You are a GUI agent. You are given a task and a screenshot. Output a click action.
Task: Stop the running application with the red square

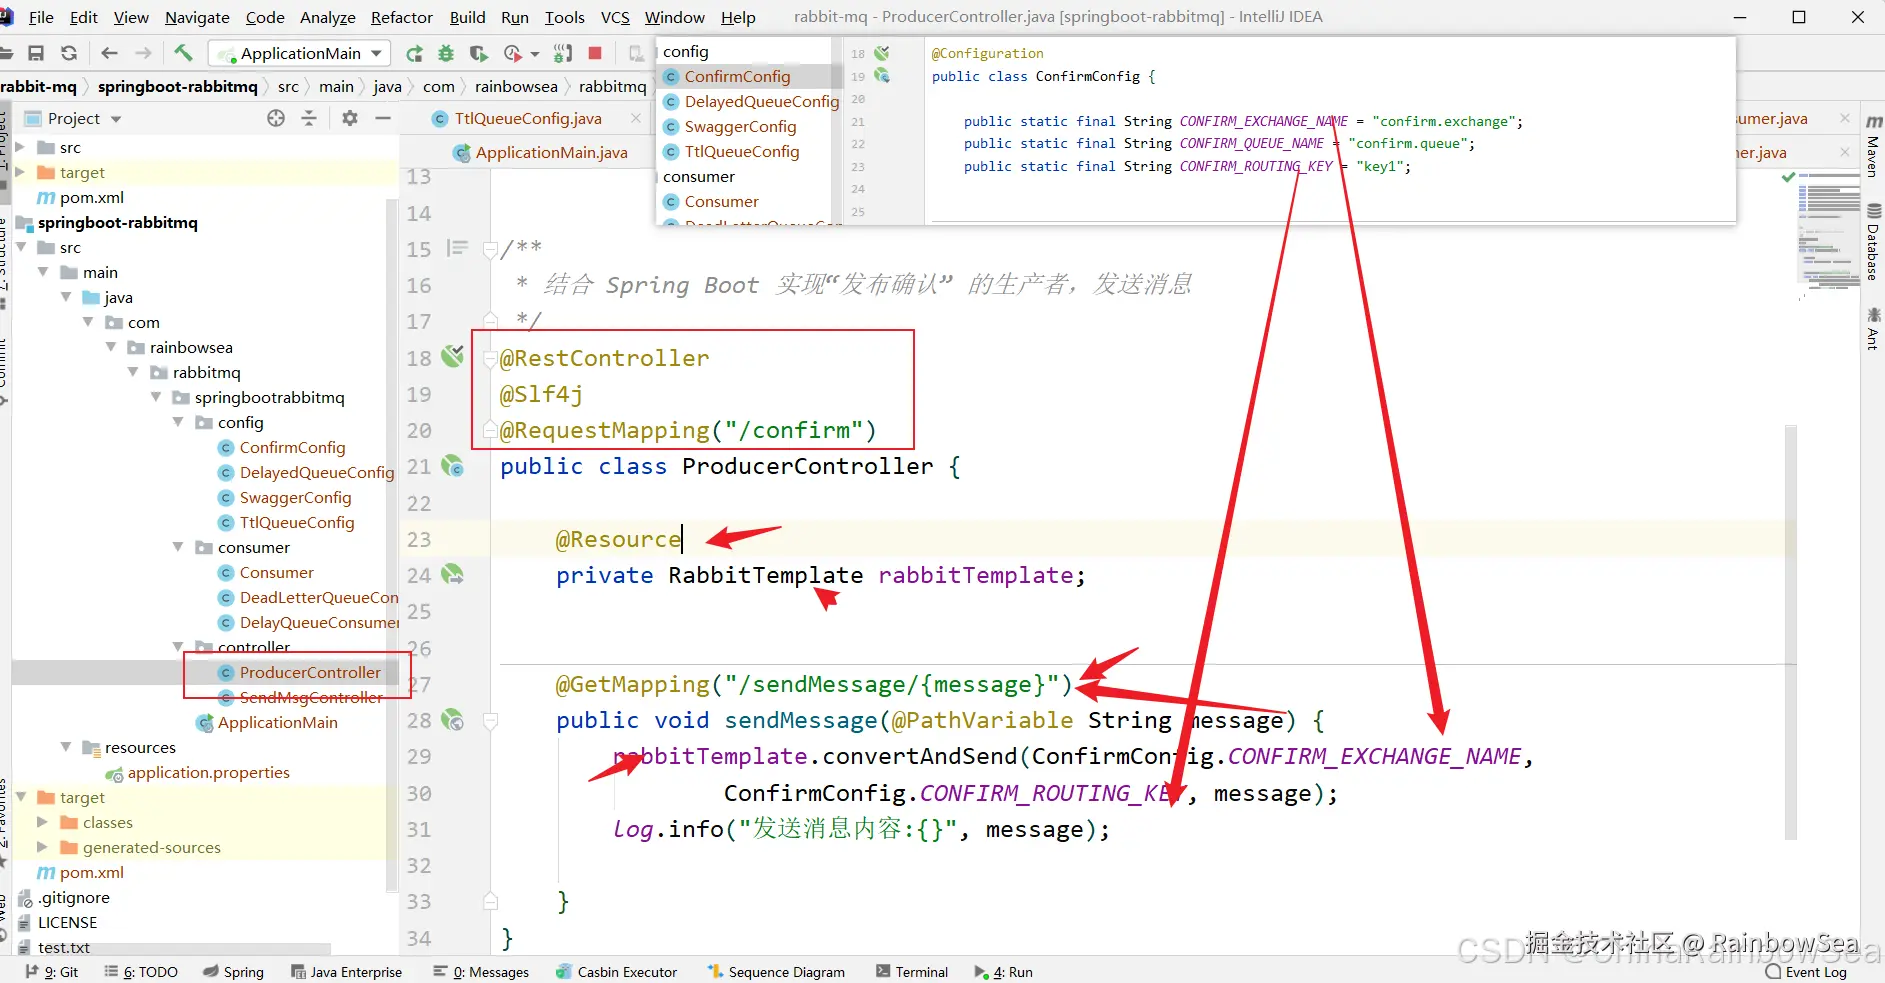click(595, 53)
